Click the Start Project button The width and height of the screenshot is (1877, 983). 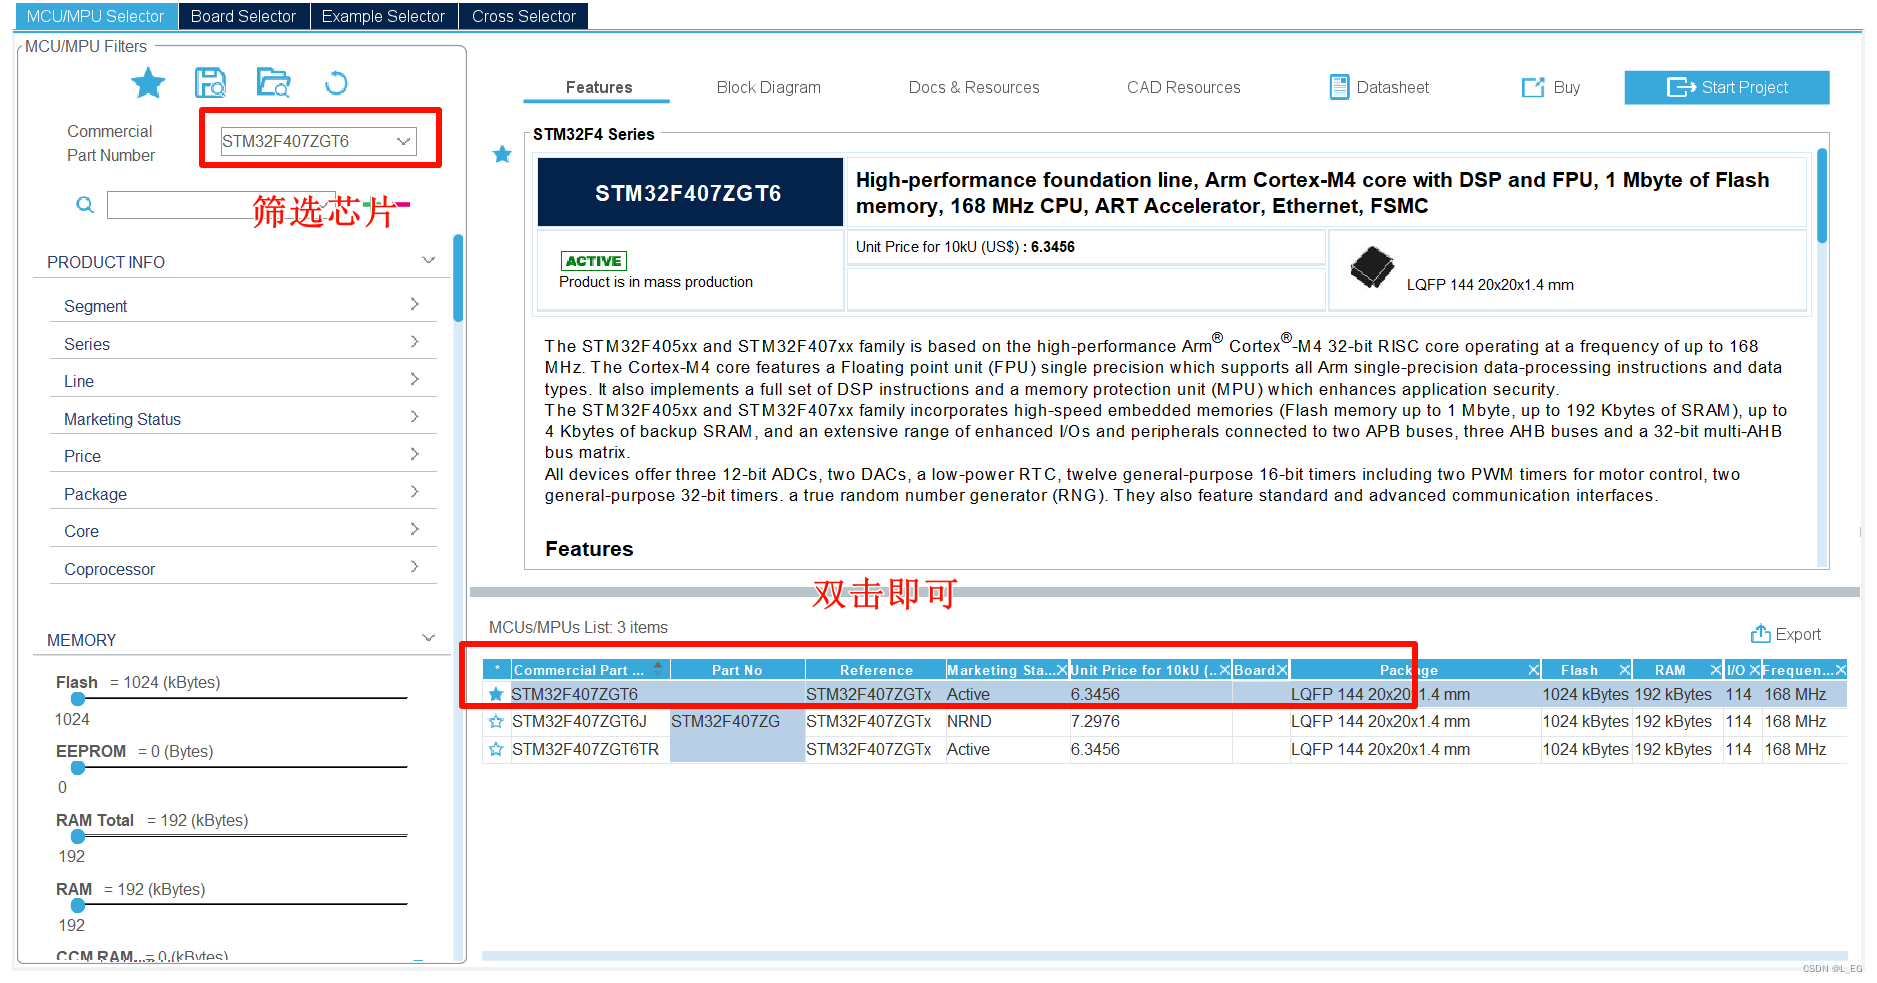click(1727, 87)
